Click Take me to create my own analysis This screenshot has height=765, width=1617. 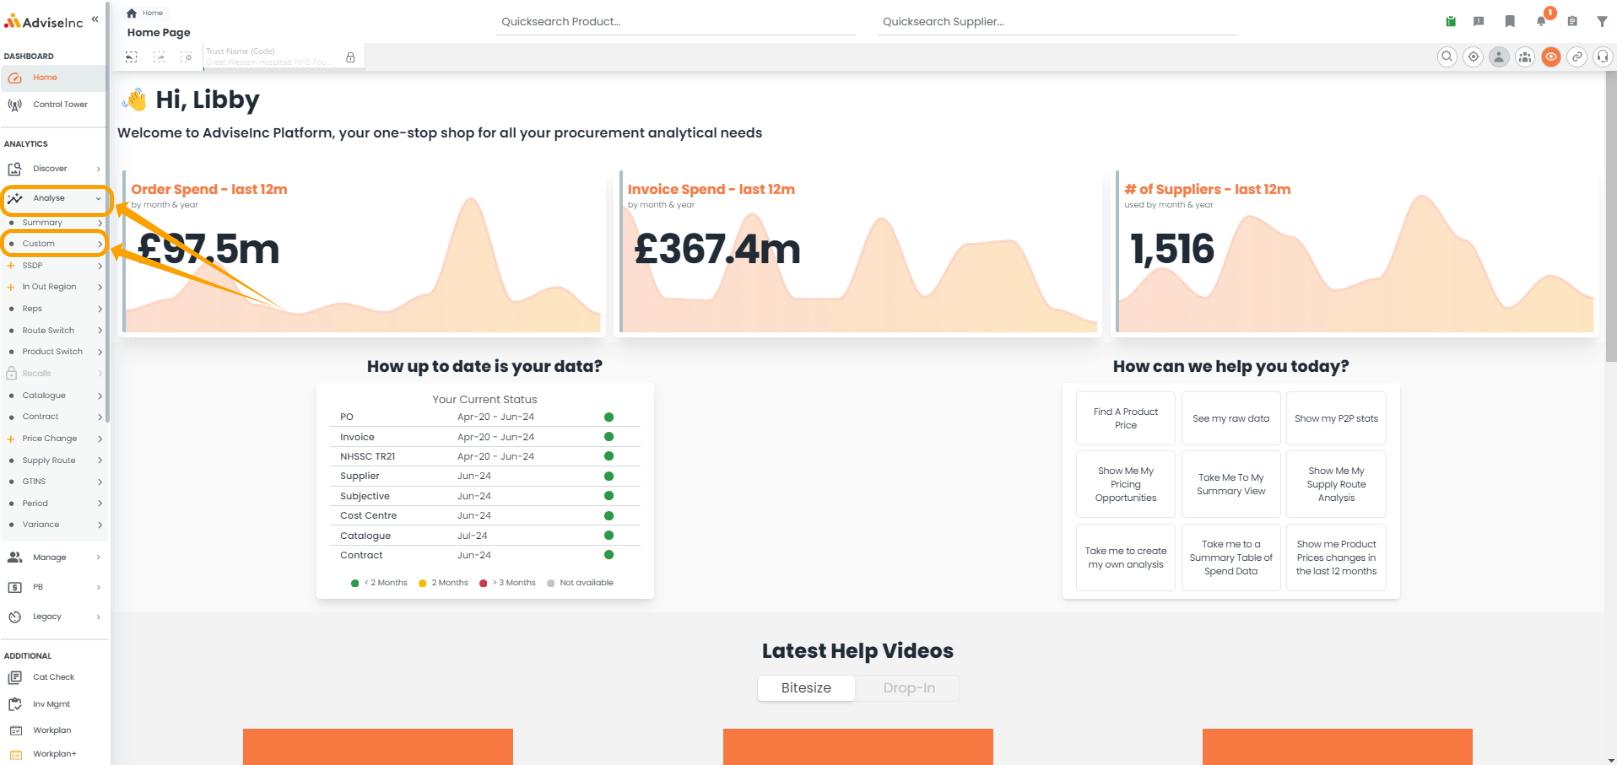[x=1126, y=557]
